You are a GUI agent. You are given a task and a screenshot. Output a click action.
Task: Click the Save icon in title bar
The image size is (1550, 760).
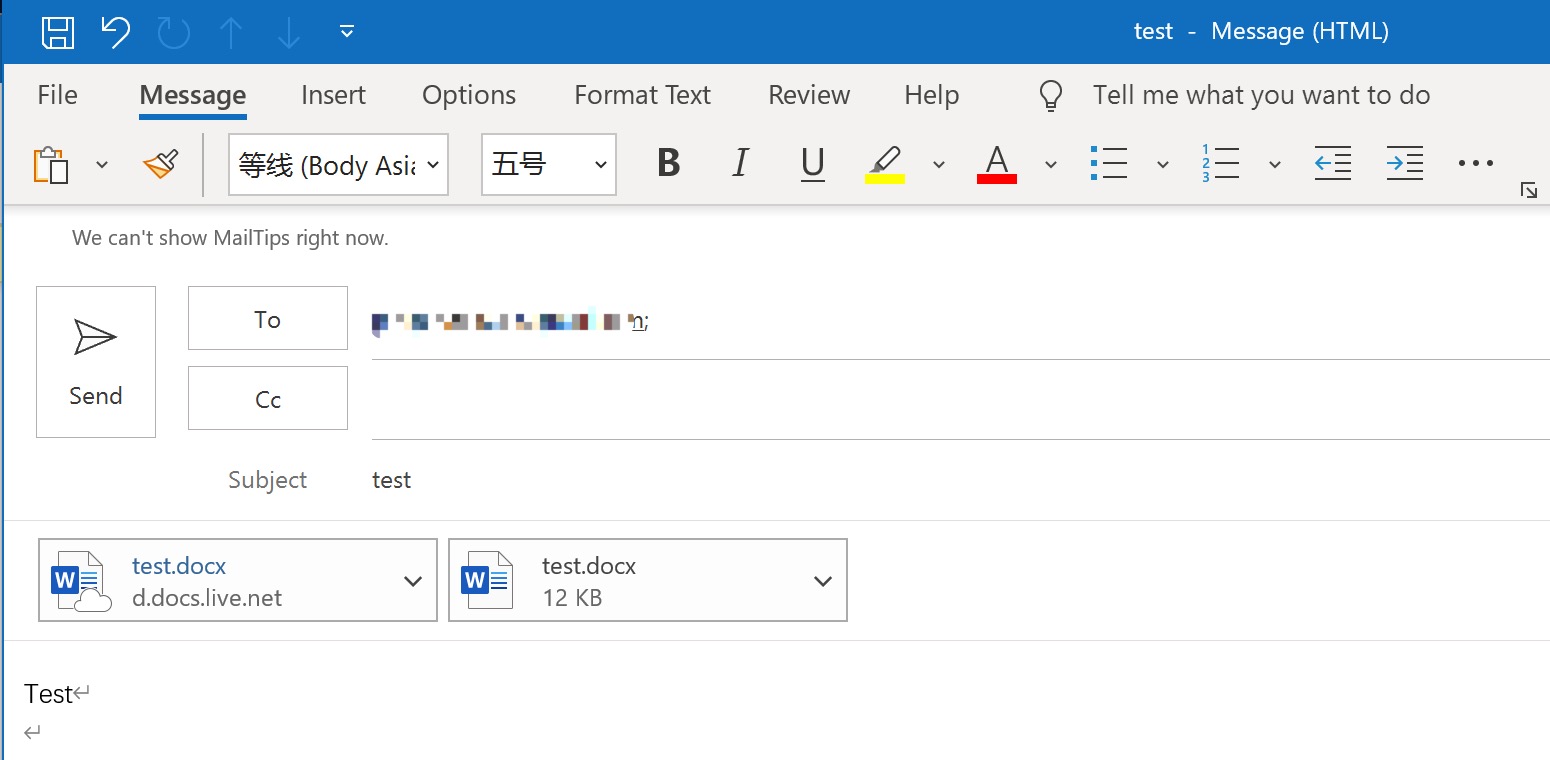point(58,32)
